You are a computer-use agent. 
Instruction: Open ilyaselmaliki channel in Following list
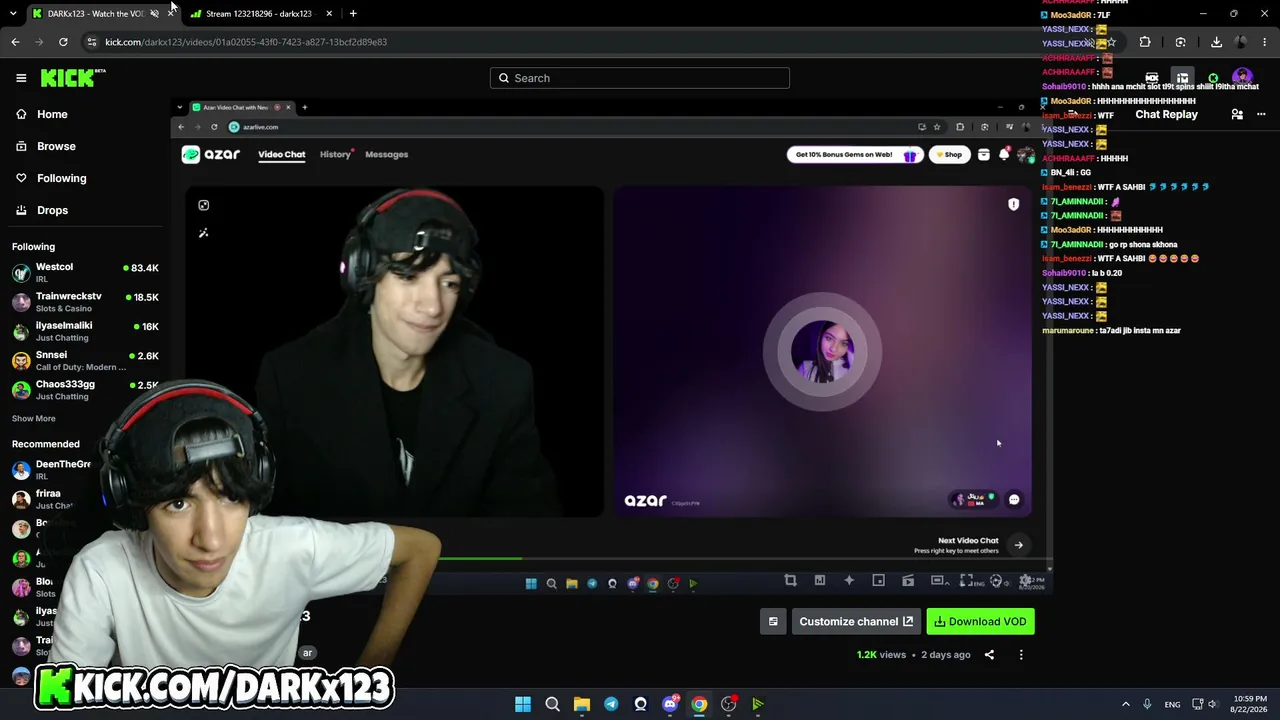pyautogui.click(x=85, y=331)
